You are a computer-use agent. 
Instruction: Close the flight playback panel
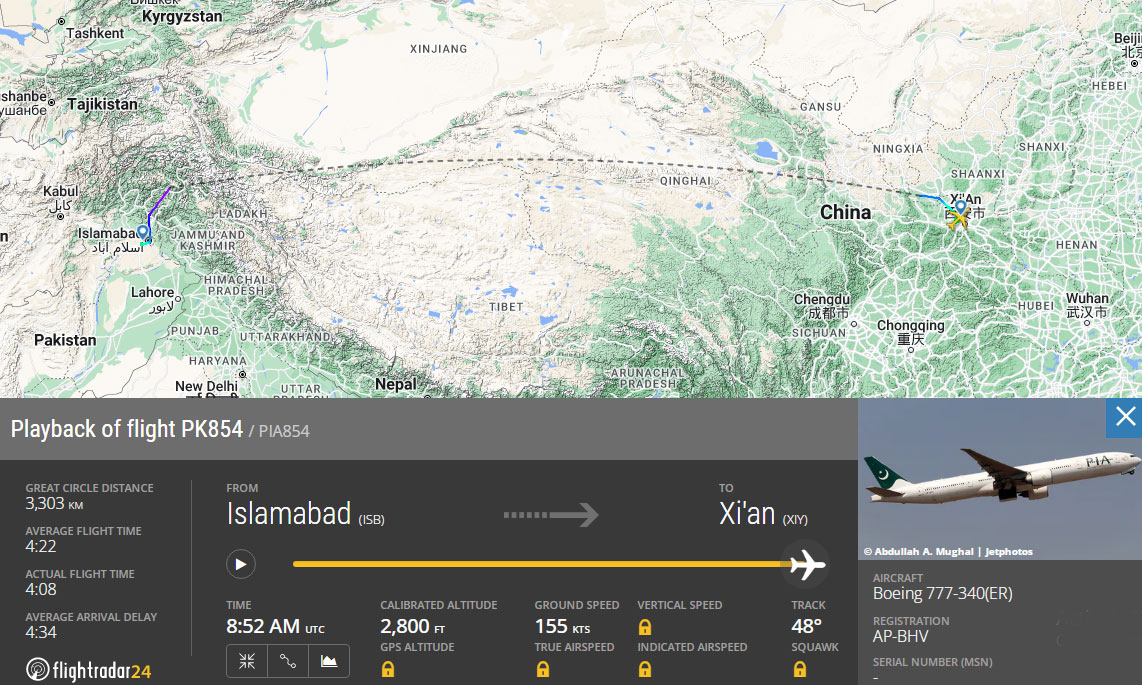[1125, 417]
